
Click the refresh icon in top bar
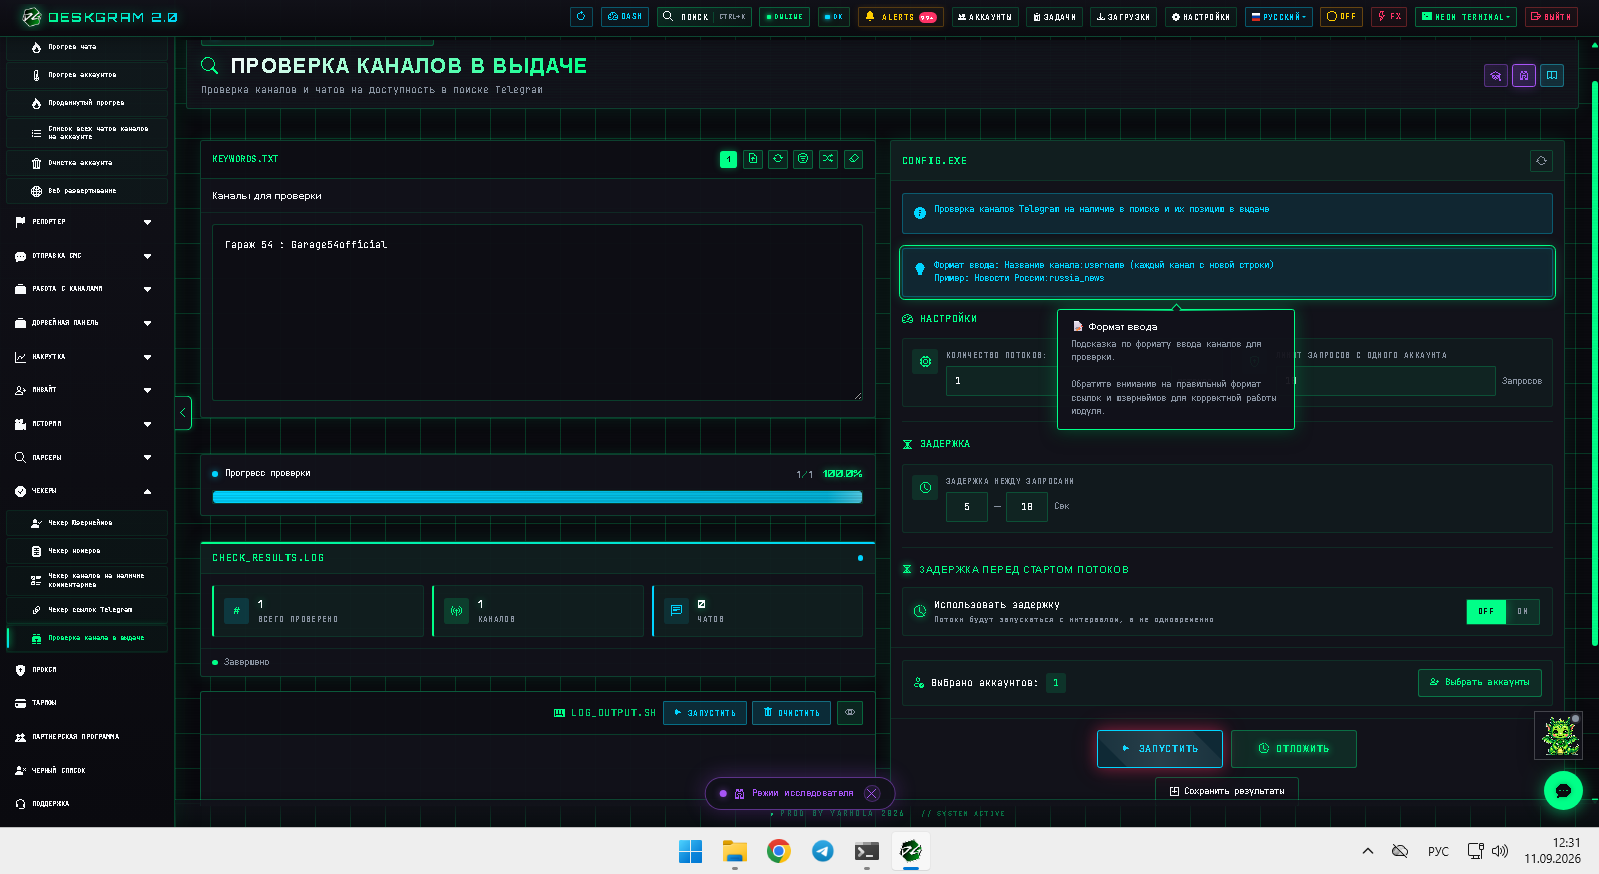pyautogui.click(x=581, y=17)
